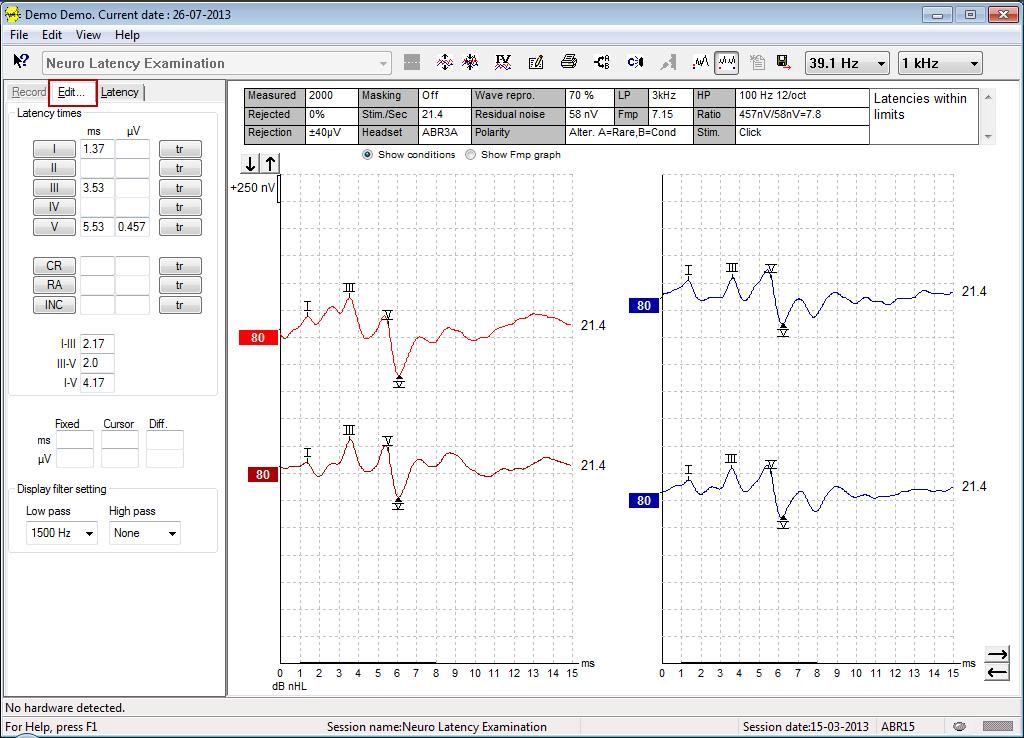
Task: Click the tr button in wave I row
Action: (180, 149)
